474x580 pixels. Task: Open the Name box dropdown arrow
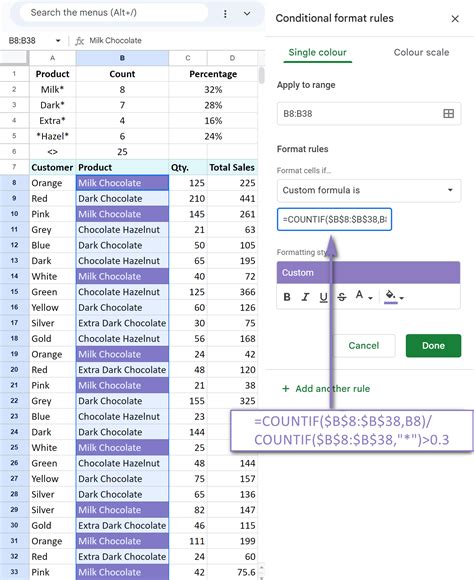[58, 41]
